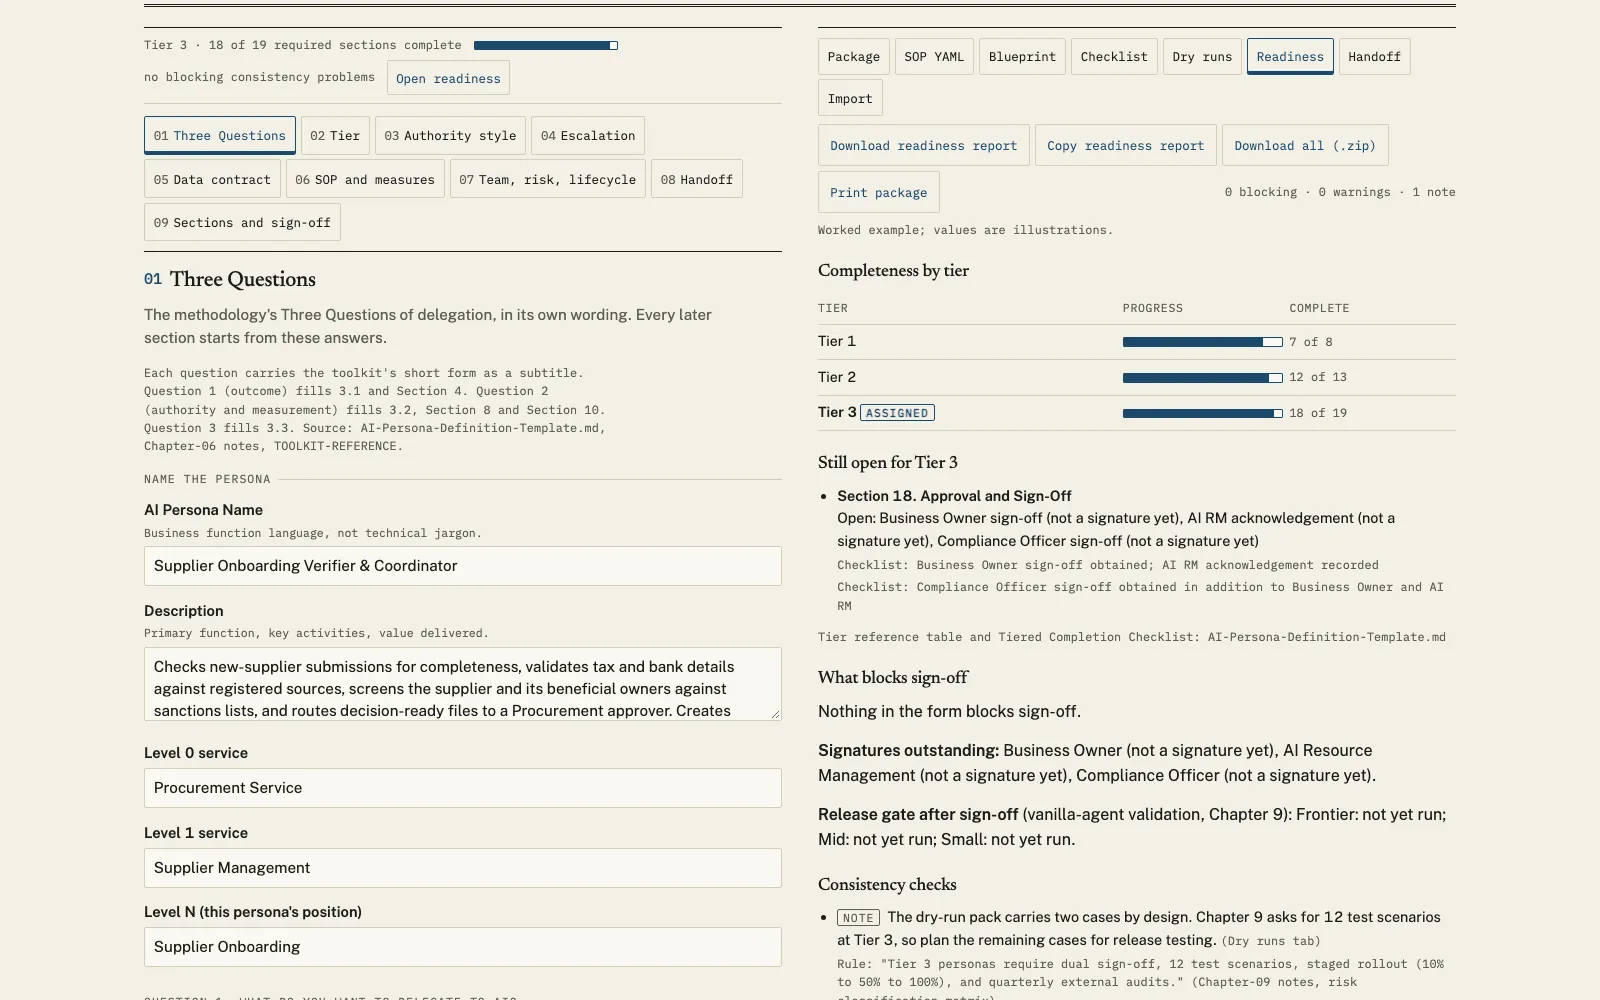Click the '12 of 13' complete value
This screenshot has height=1000, width=1600.
[x=1318, y=377]
